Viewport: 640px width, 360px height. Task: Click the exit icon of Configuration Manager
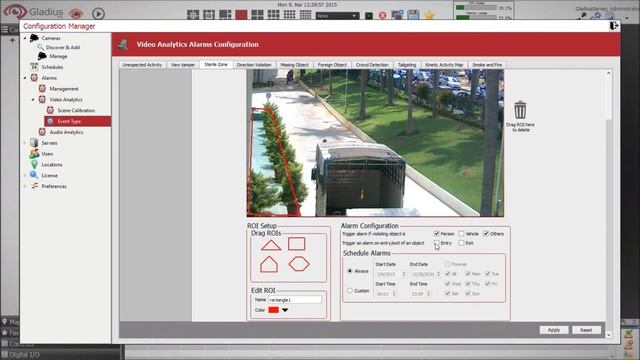(x=613, y=26)
